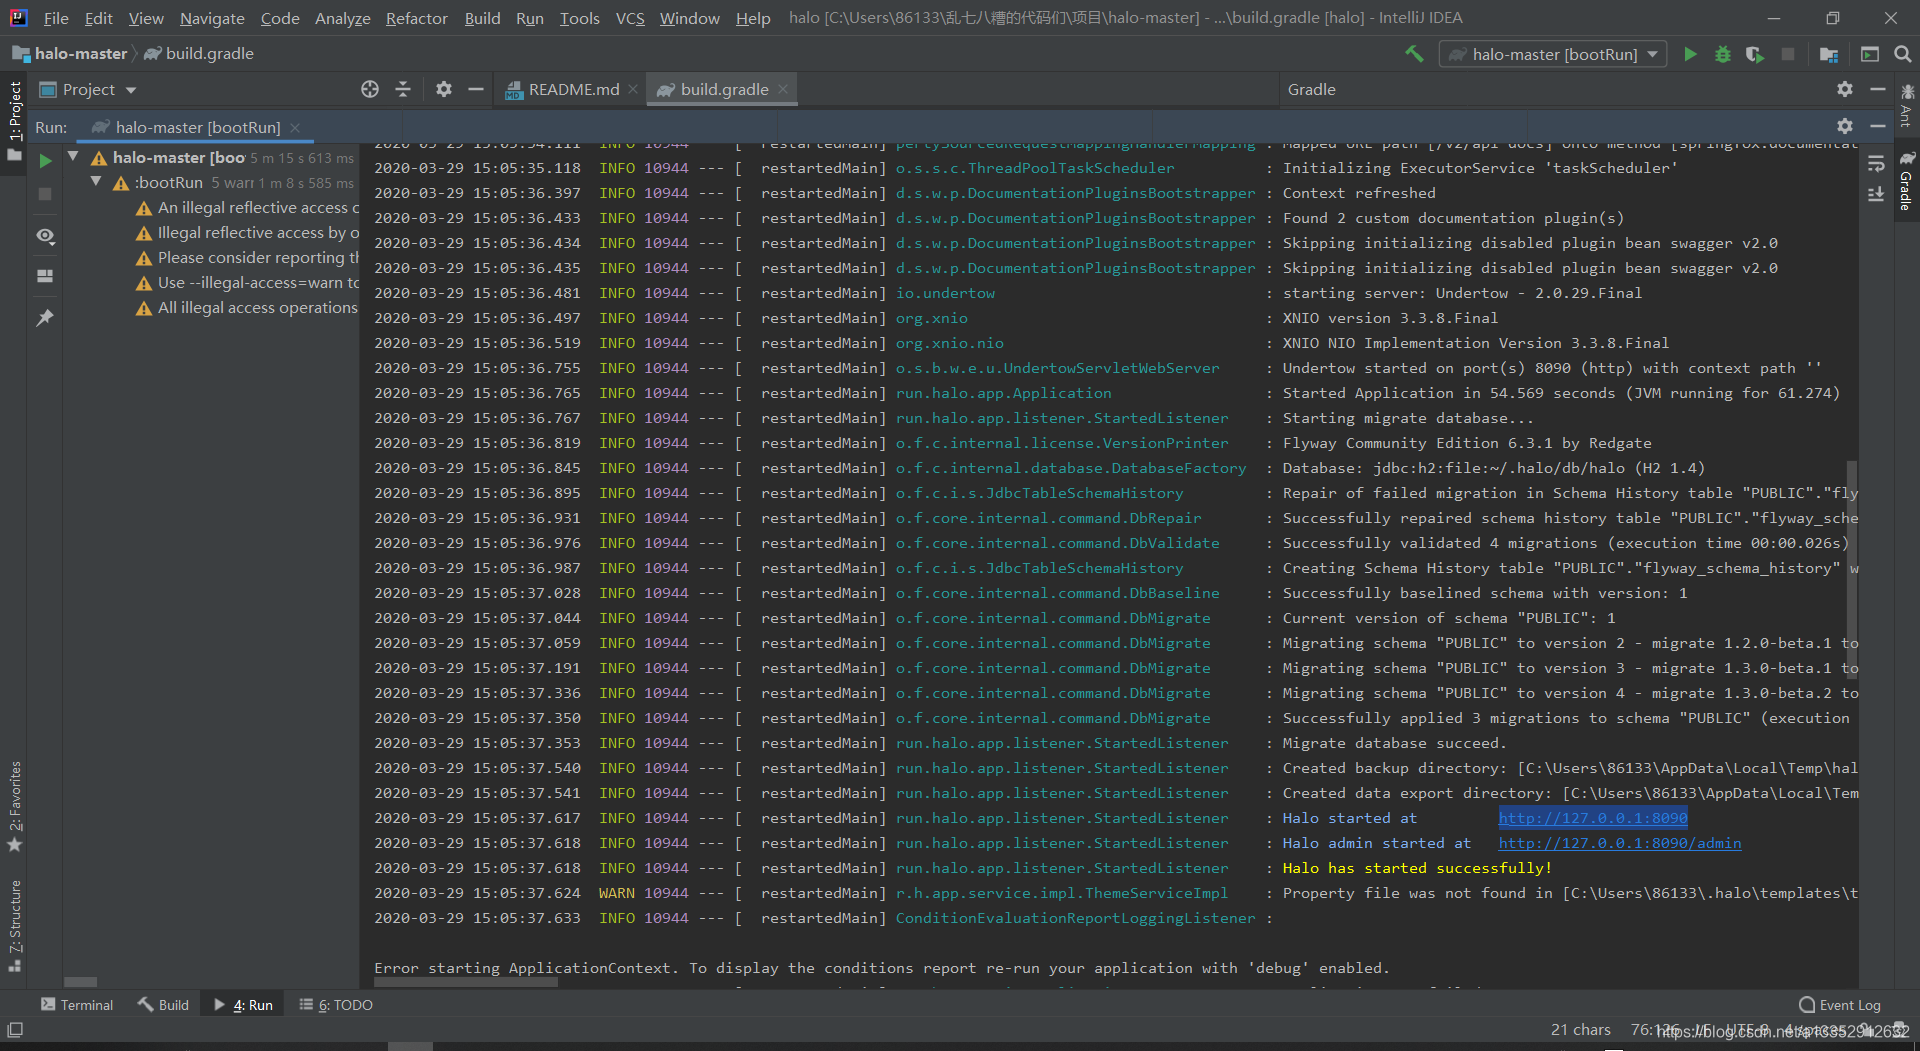Select 'Use --illegal-access=warn' warning row
This screenshot has height=1051, width=1920.
pos(247,282)
